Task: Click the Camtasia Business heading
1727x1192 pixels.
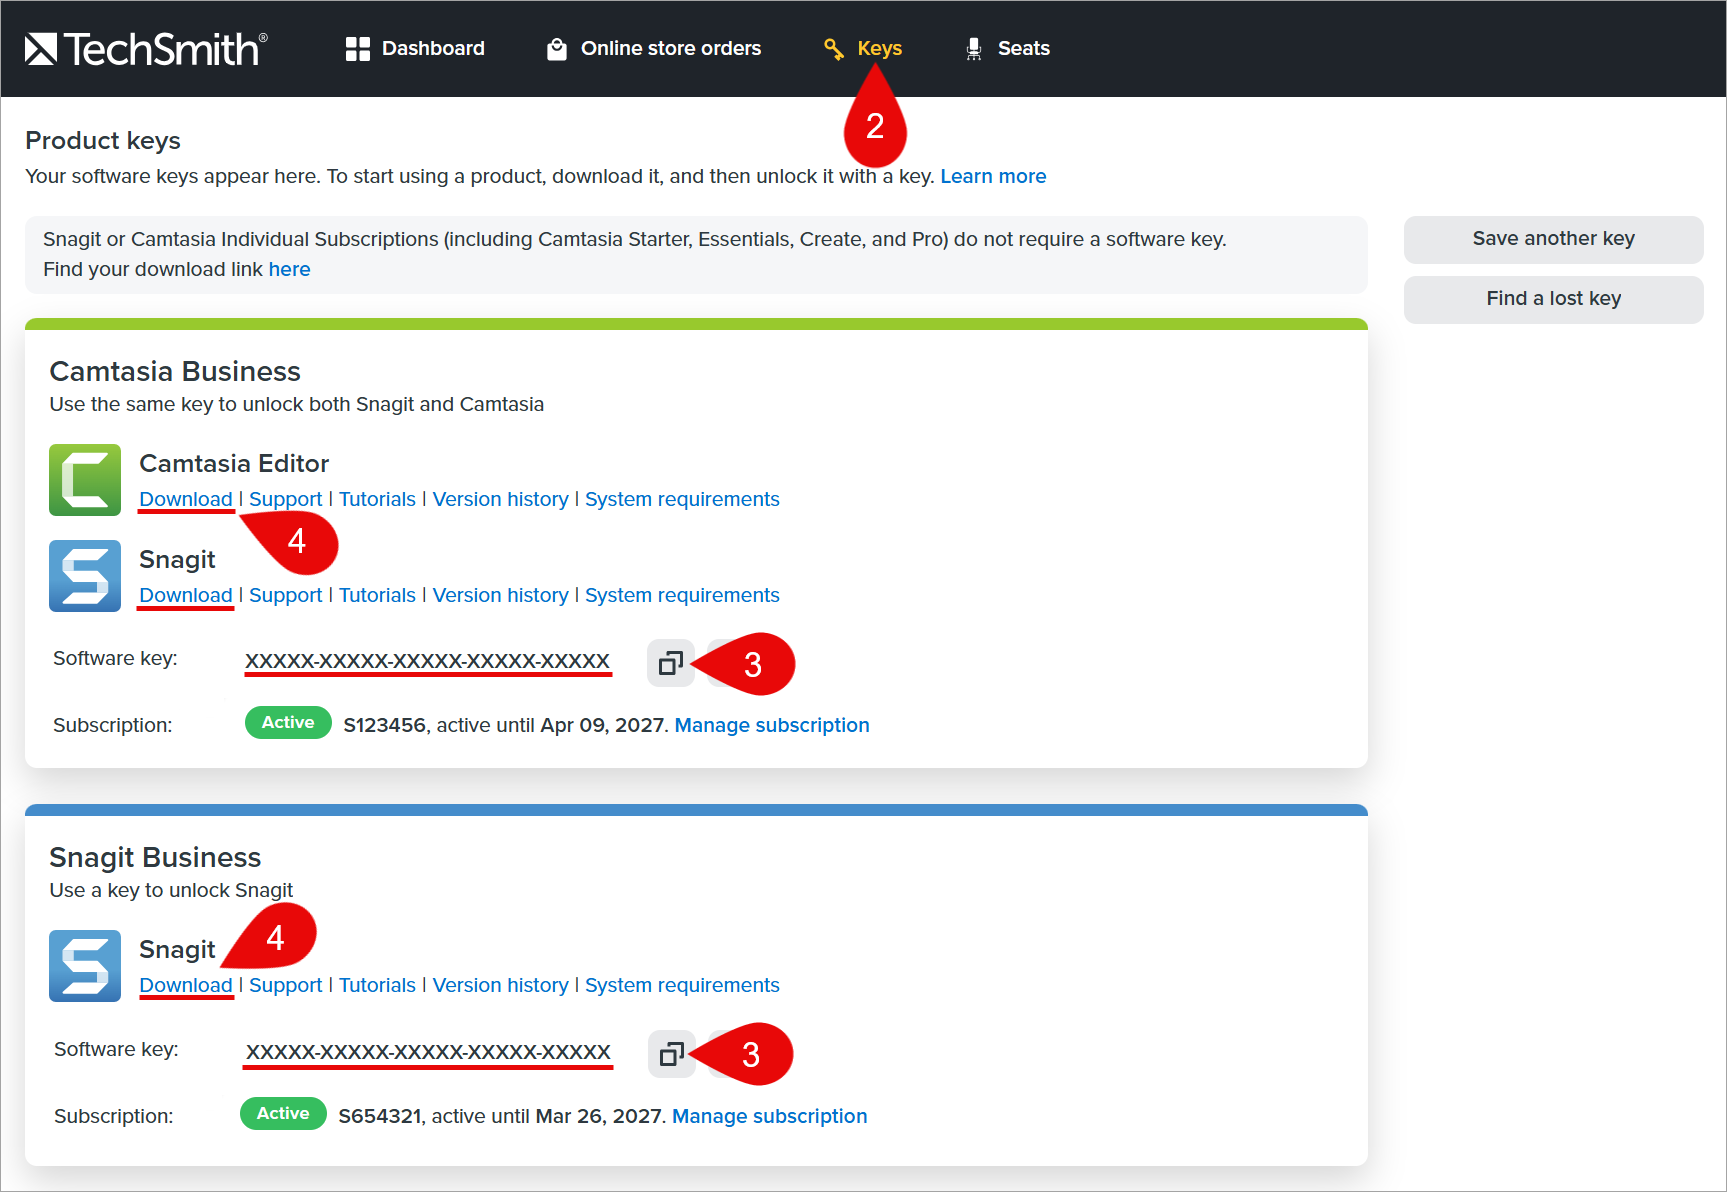Action: 175,371
